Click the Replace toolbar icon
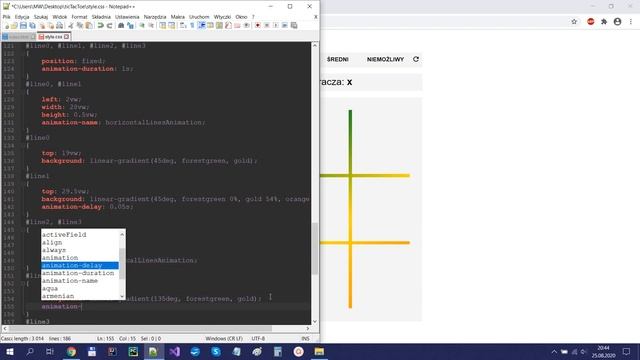The height and width of the screenshot is (360, 640). (130, 26)
